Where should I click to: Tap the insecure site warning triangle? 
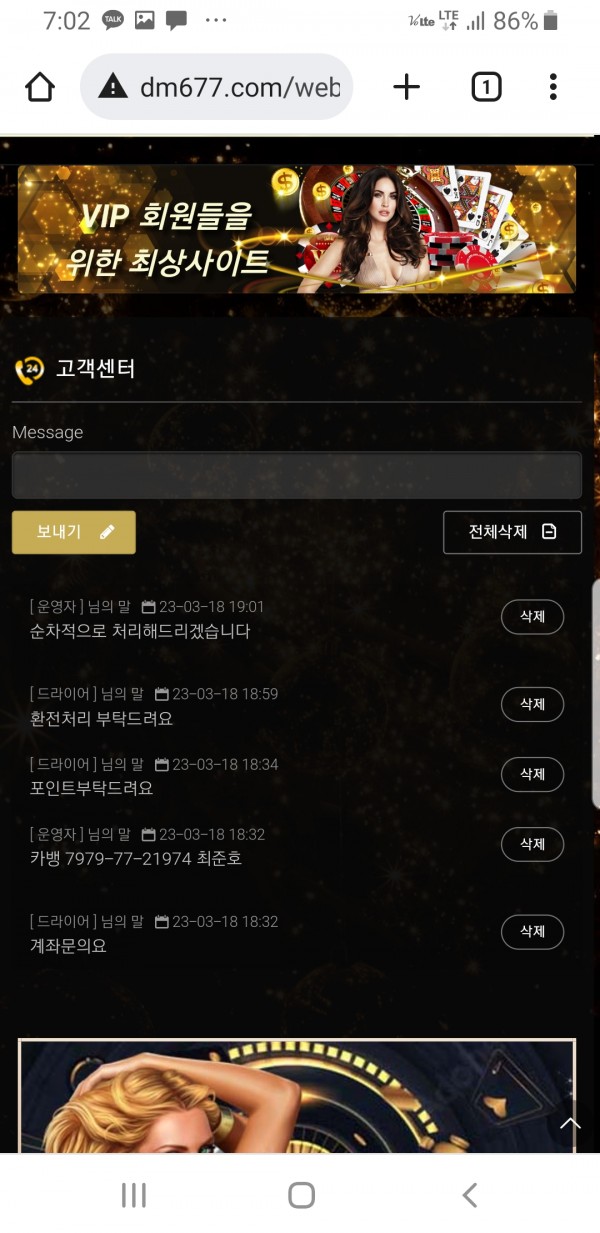pos(114,88)
